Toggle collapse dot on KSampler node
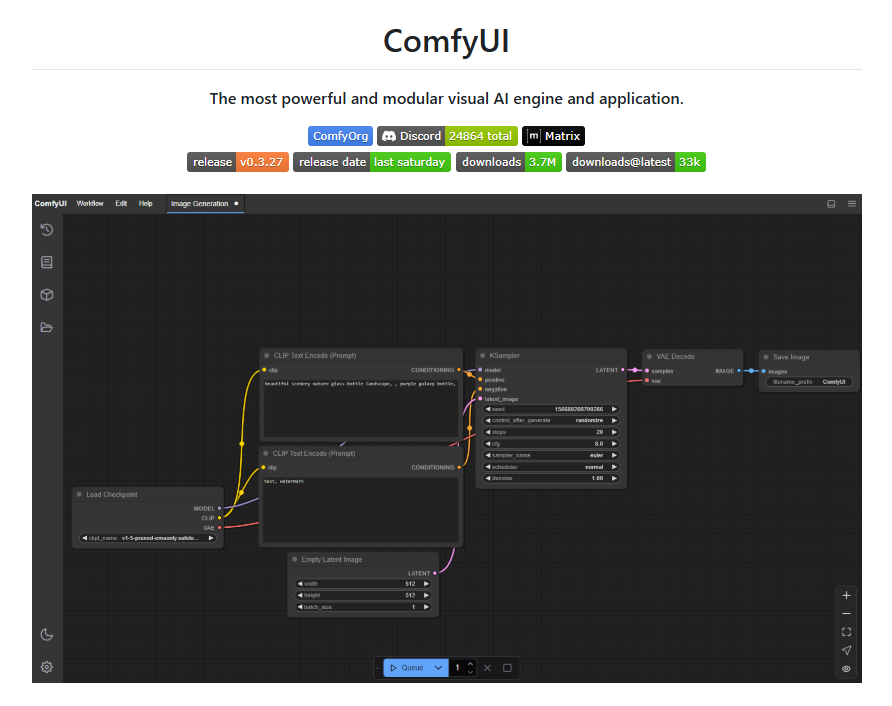 [x=482, y=356]
